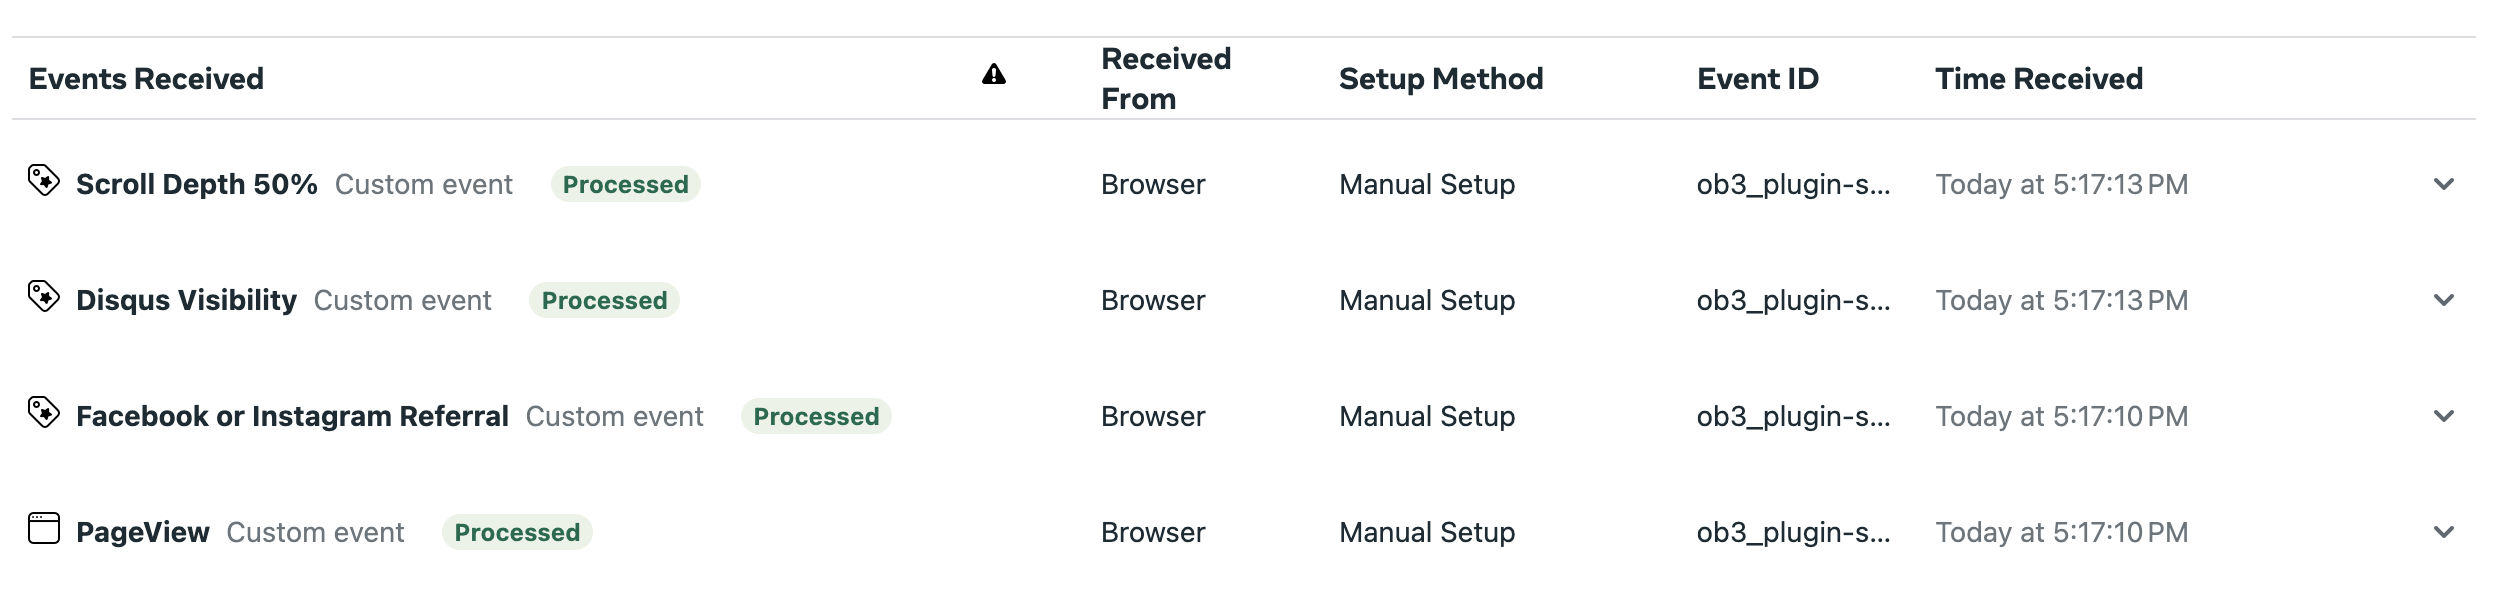Viewport: 2494px width, 598px height.
Task: Click the Processed badge on Disqus Visibility
Action: [x=604, y=300]
